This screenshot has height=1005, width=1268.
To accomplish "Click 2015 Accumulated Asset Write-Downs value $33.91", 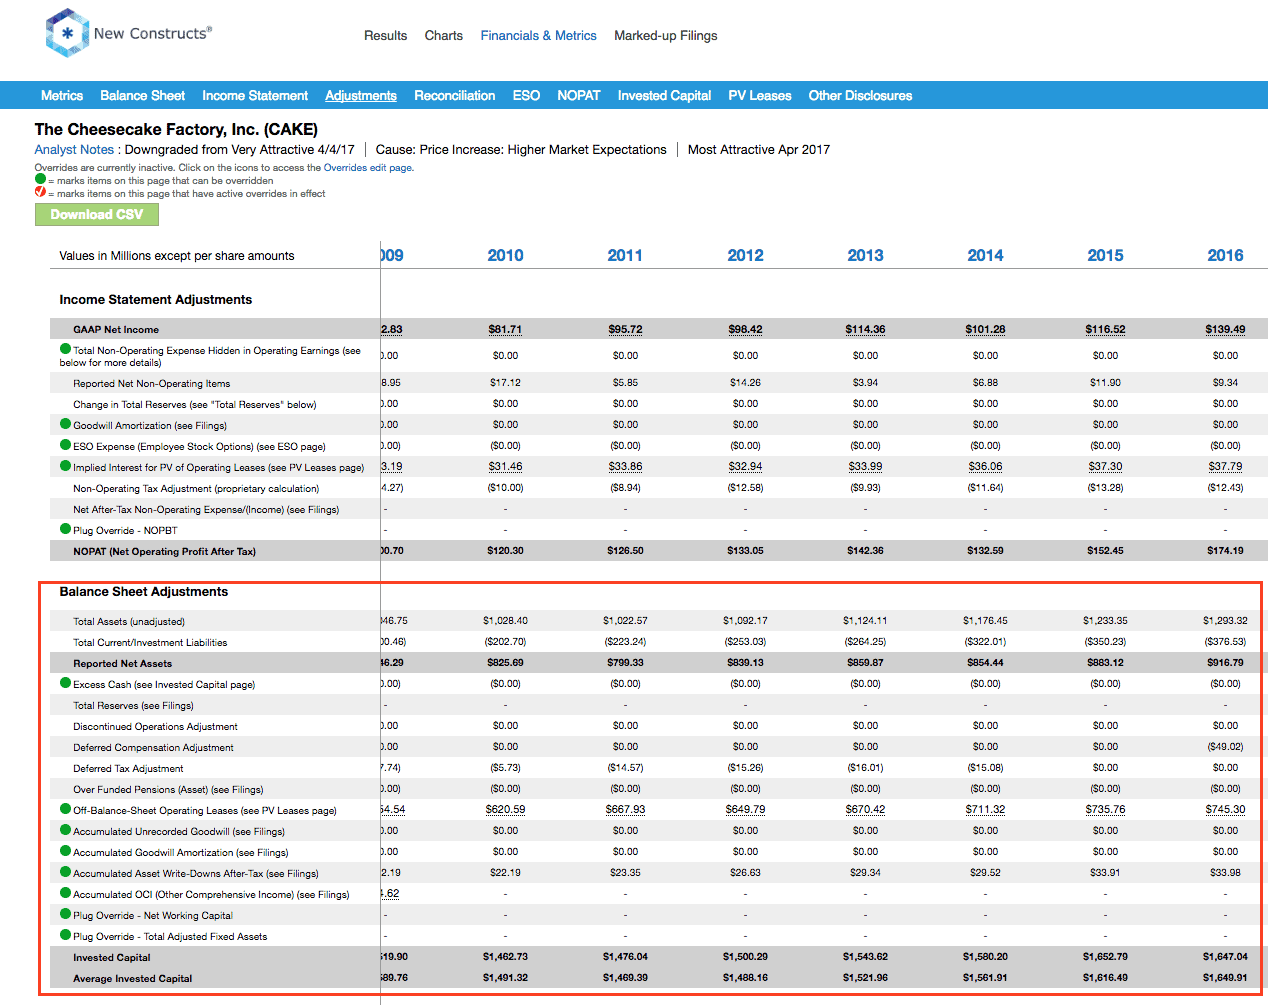I will [1105, 872].
